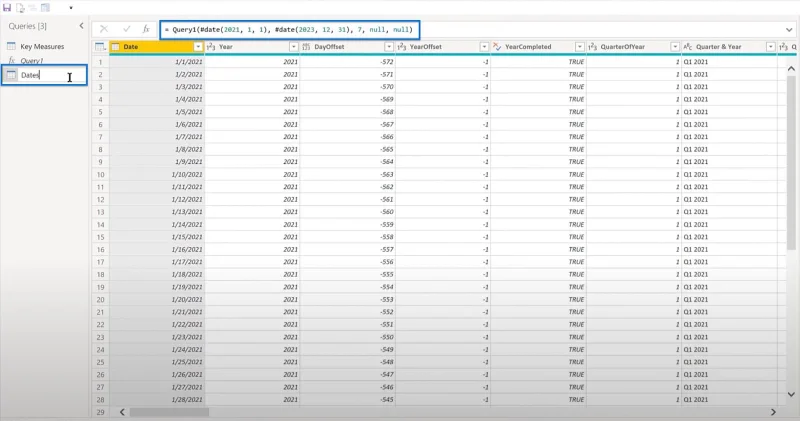Click the Date column type icon

click(116, 47)
